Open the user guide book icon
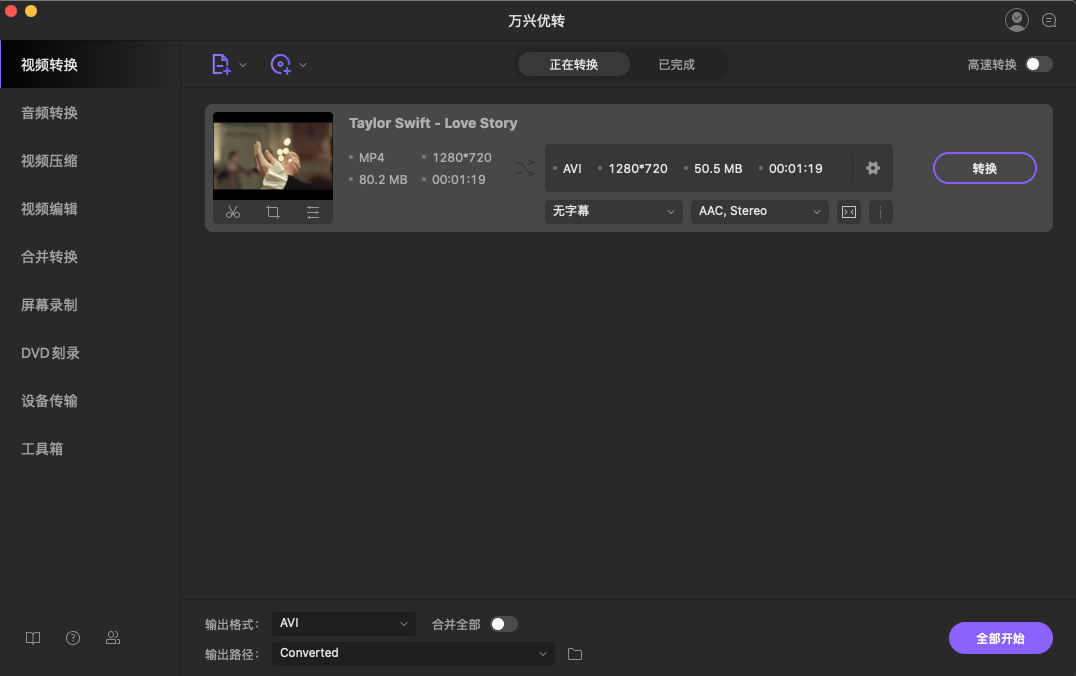This screenshot has height=676, width=1076. tap(32, 637)
